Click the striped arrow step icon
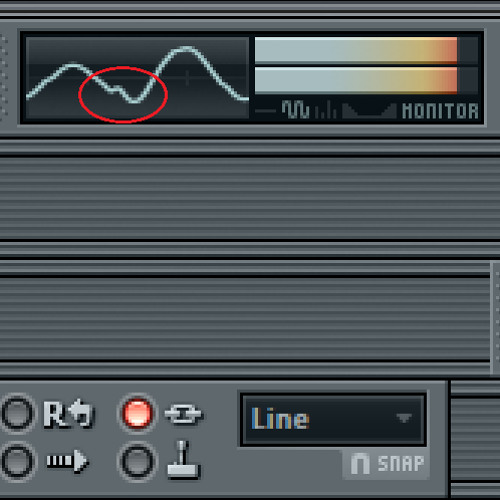 [x=68, y=461]
